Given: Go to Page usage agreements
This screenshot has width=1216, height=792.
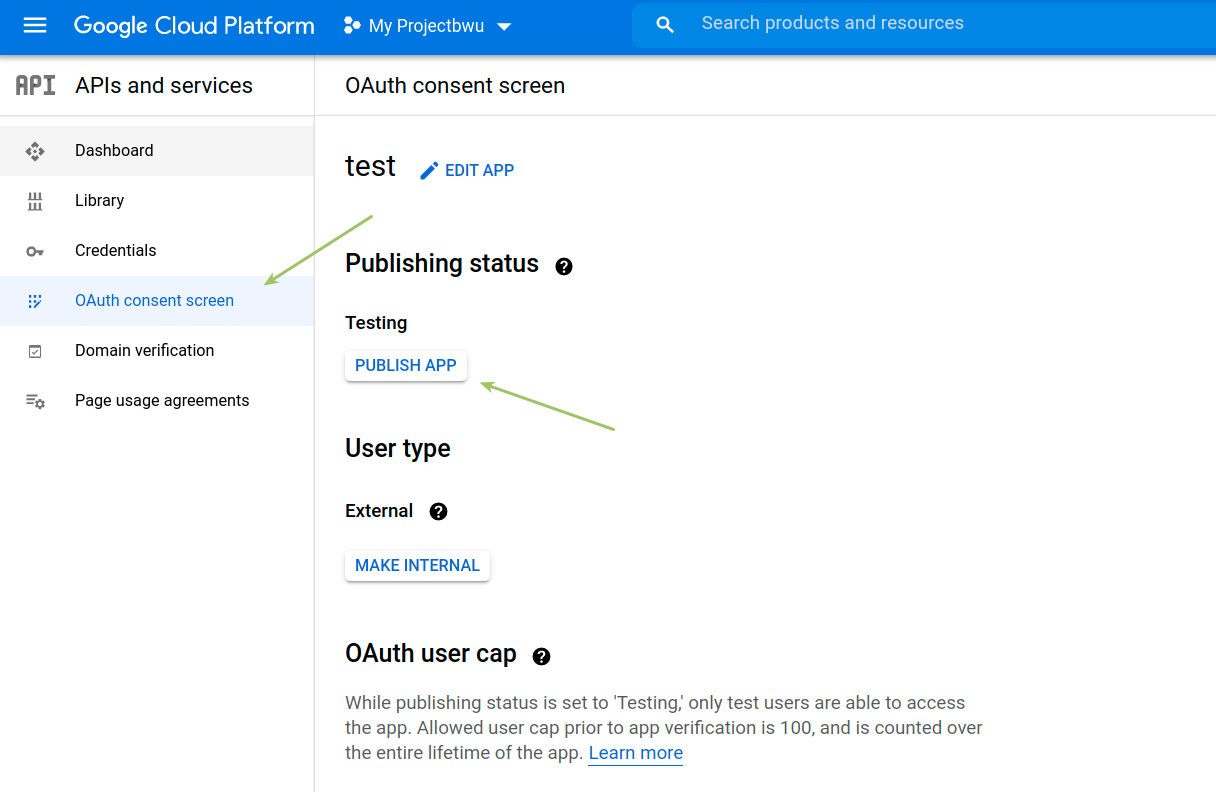Looking at the screenshot, I should pos(162,401).
